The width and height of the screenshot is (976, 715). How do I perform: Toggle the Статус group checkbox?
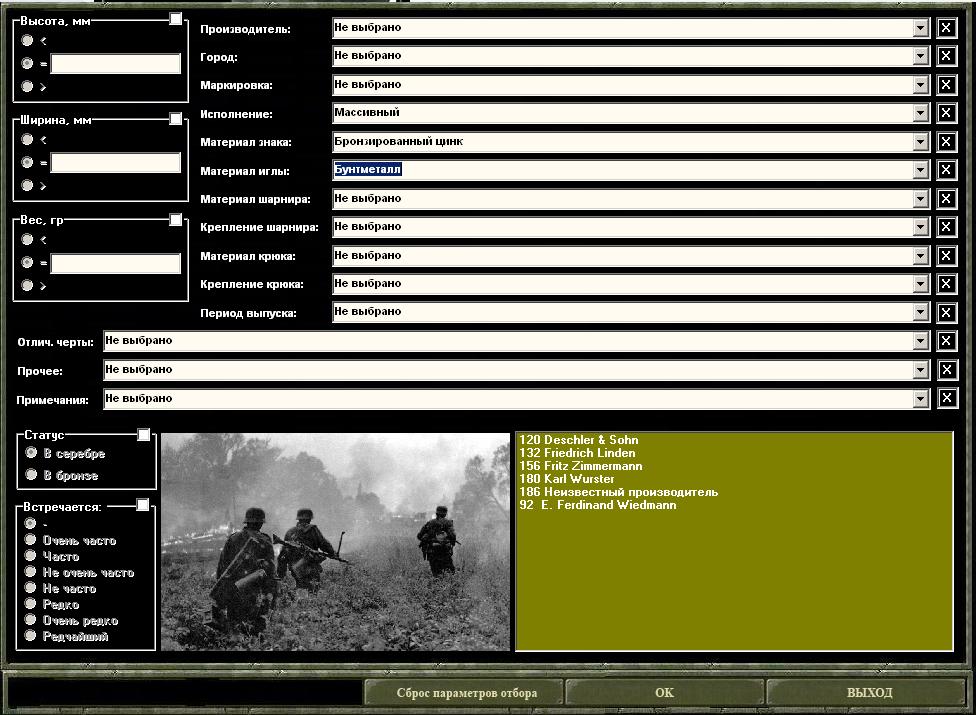coord(144,434)
